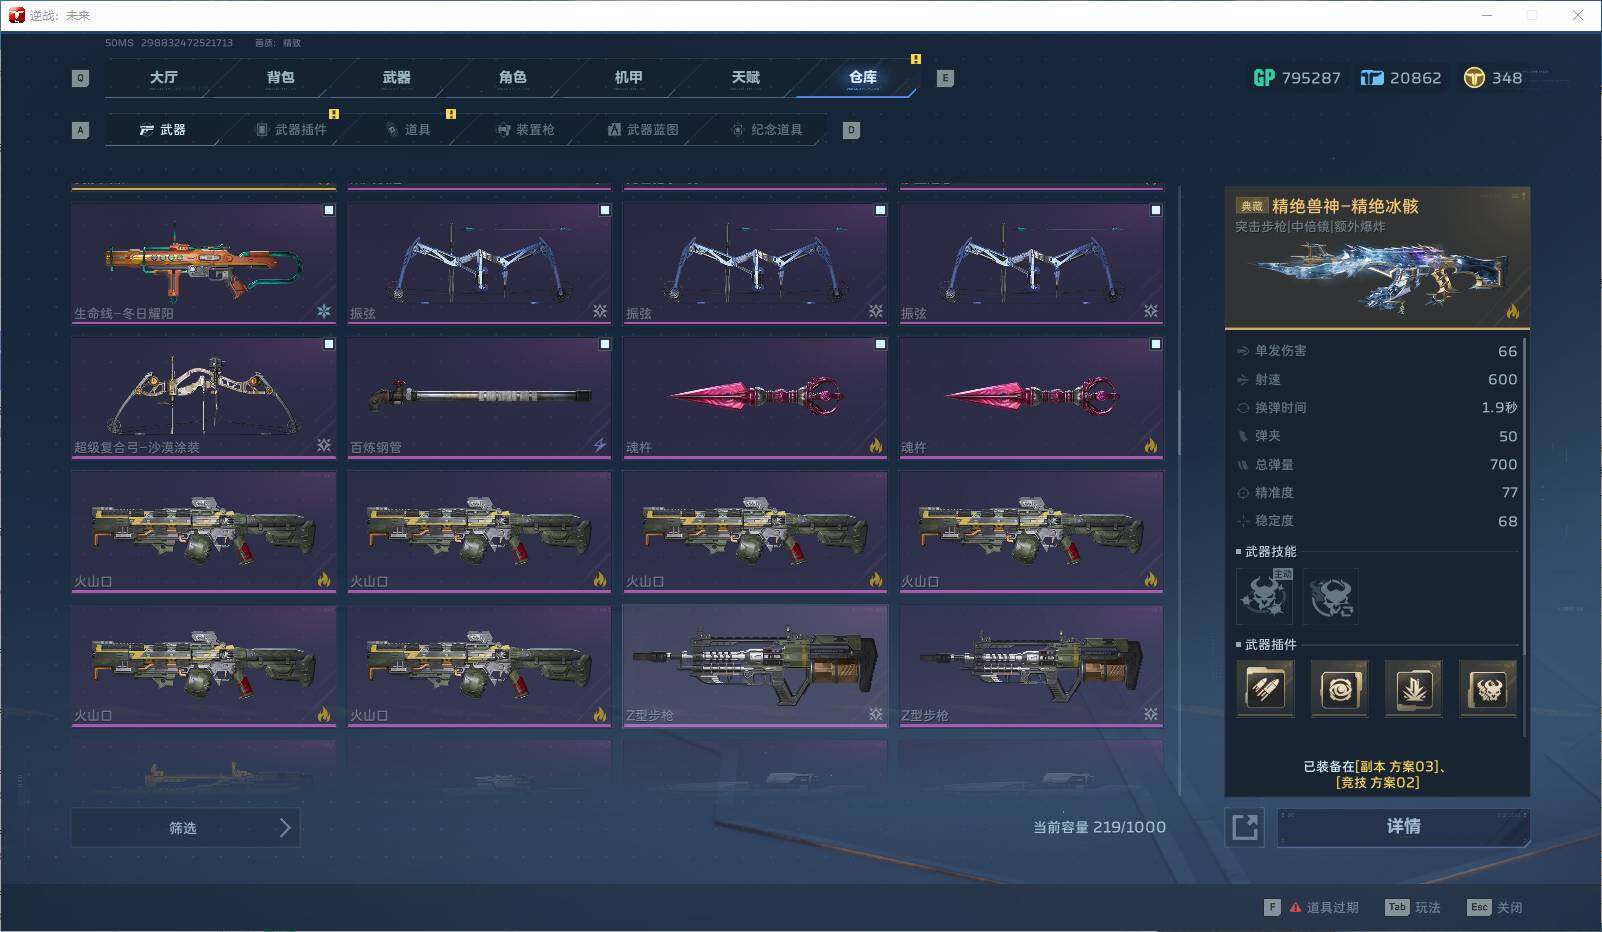Viewport: 1602px width, 932px height.
Task: Click the D key hint icon
Action: pyautogui.click(x=851, y=130)
